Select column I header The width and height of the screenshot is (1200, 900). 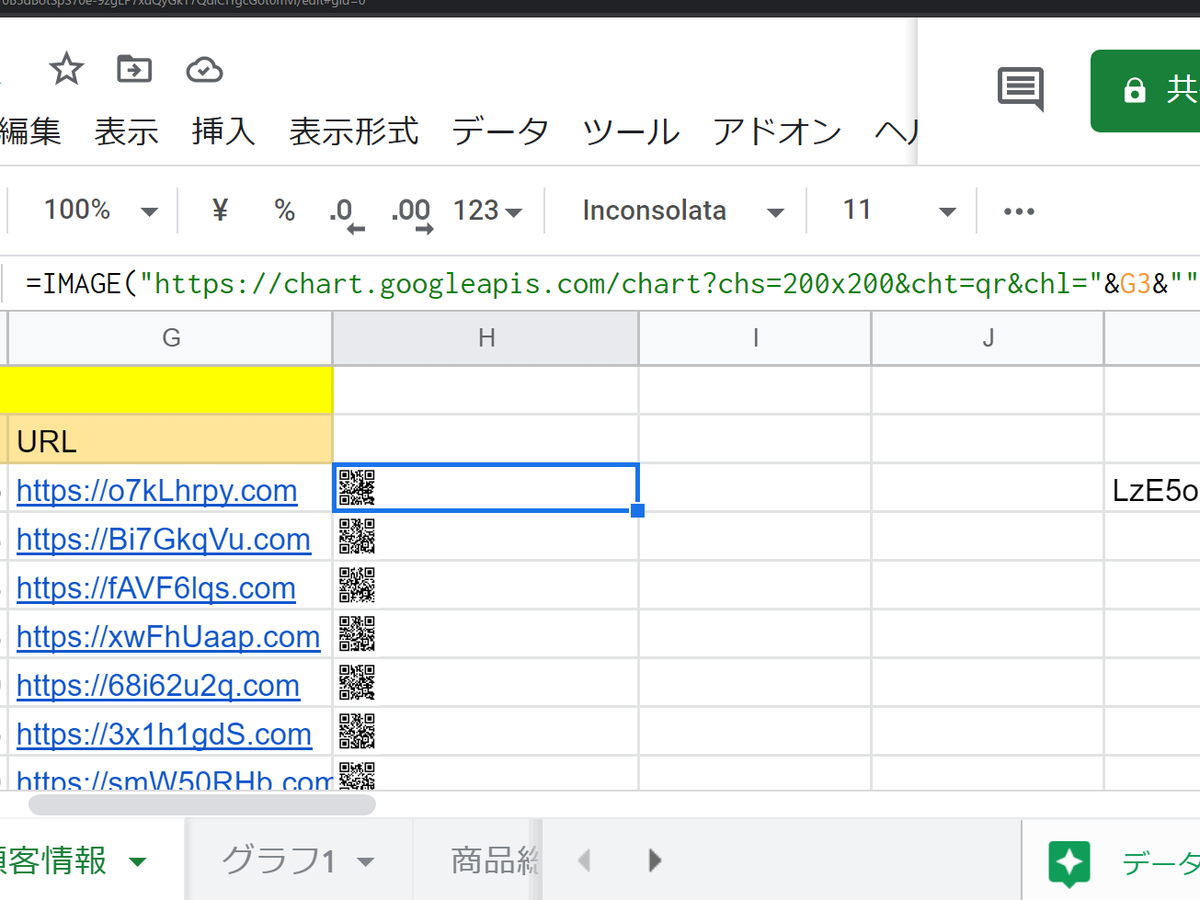755,338
